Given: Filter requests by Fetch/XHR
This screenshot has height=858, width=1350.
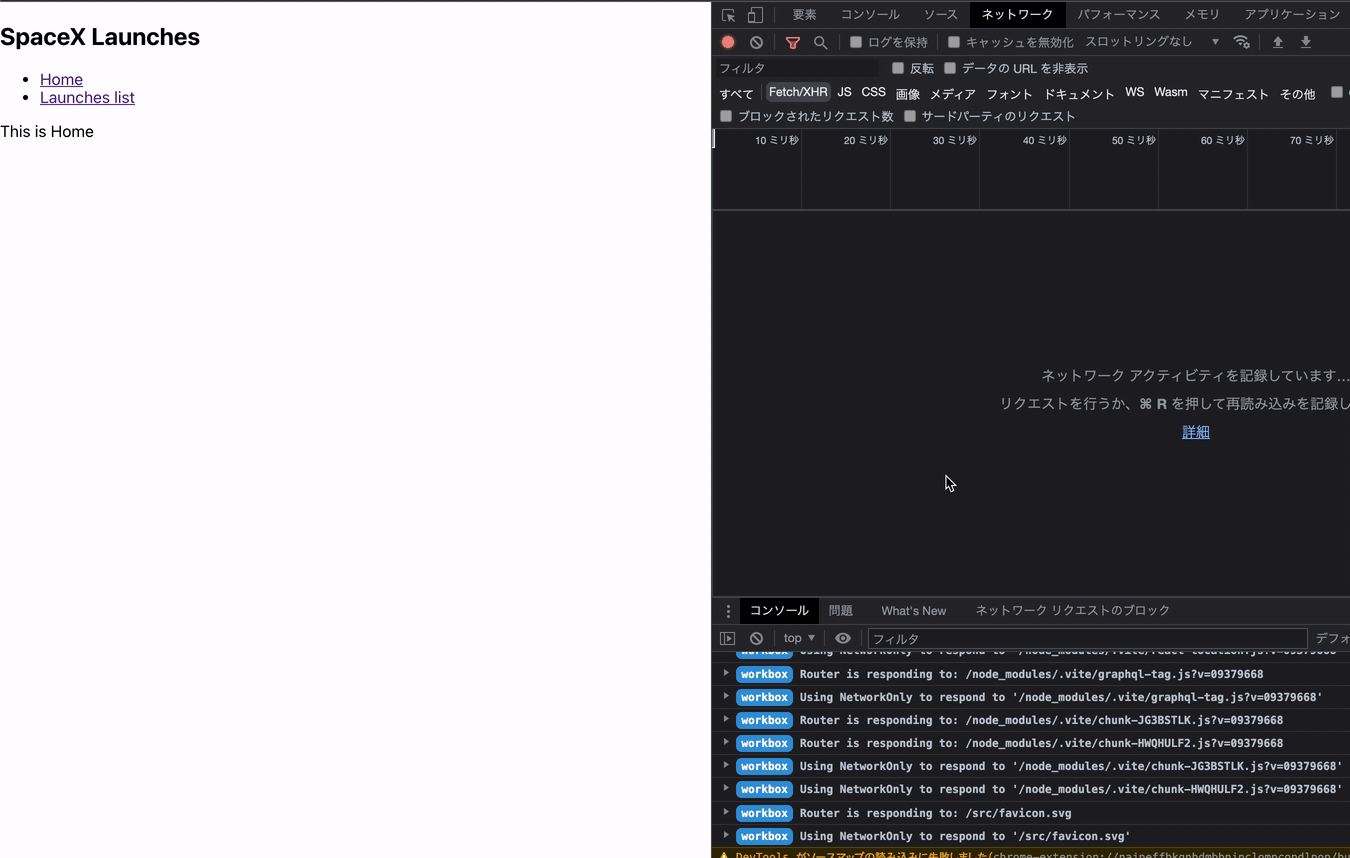Looking at the screenshot, I should click(x=798, y=92).
